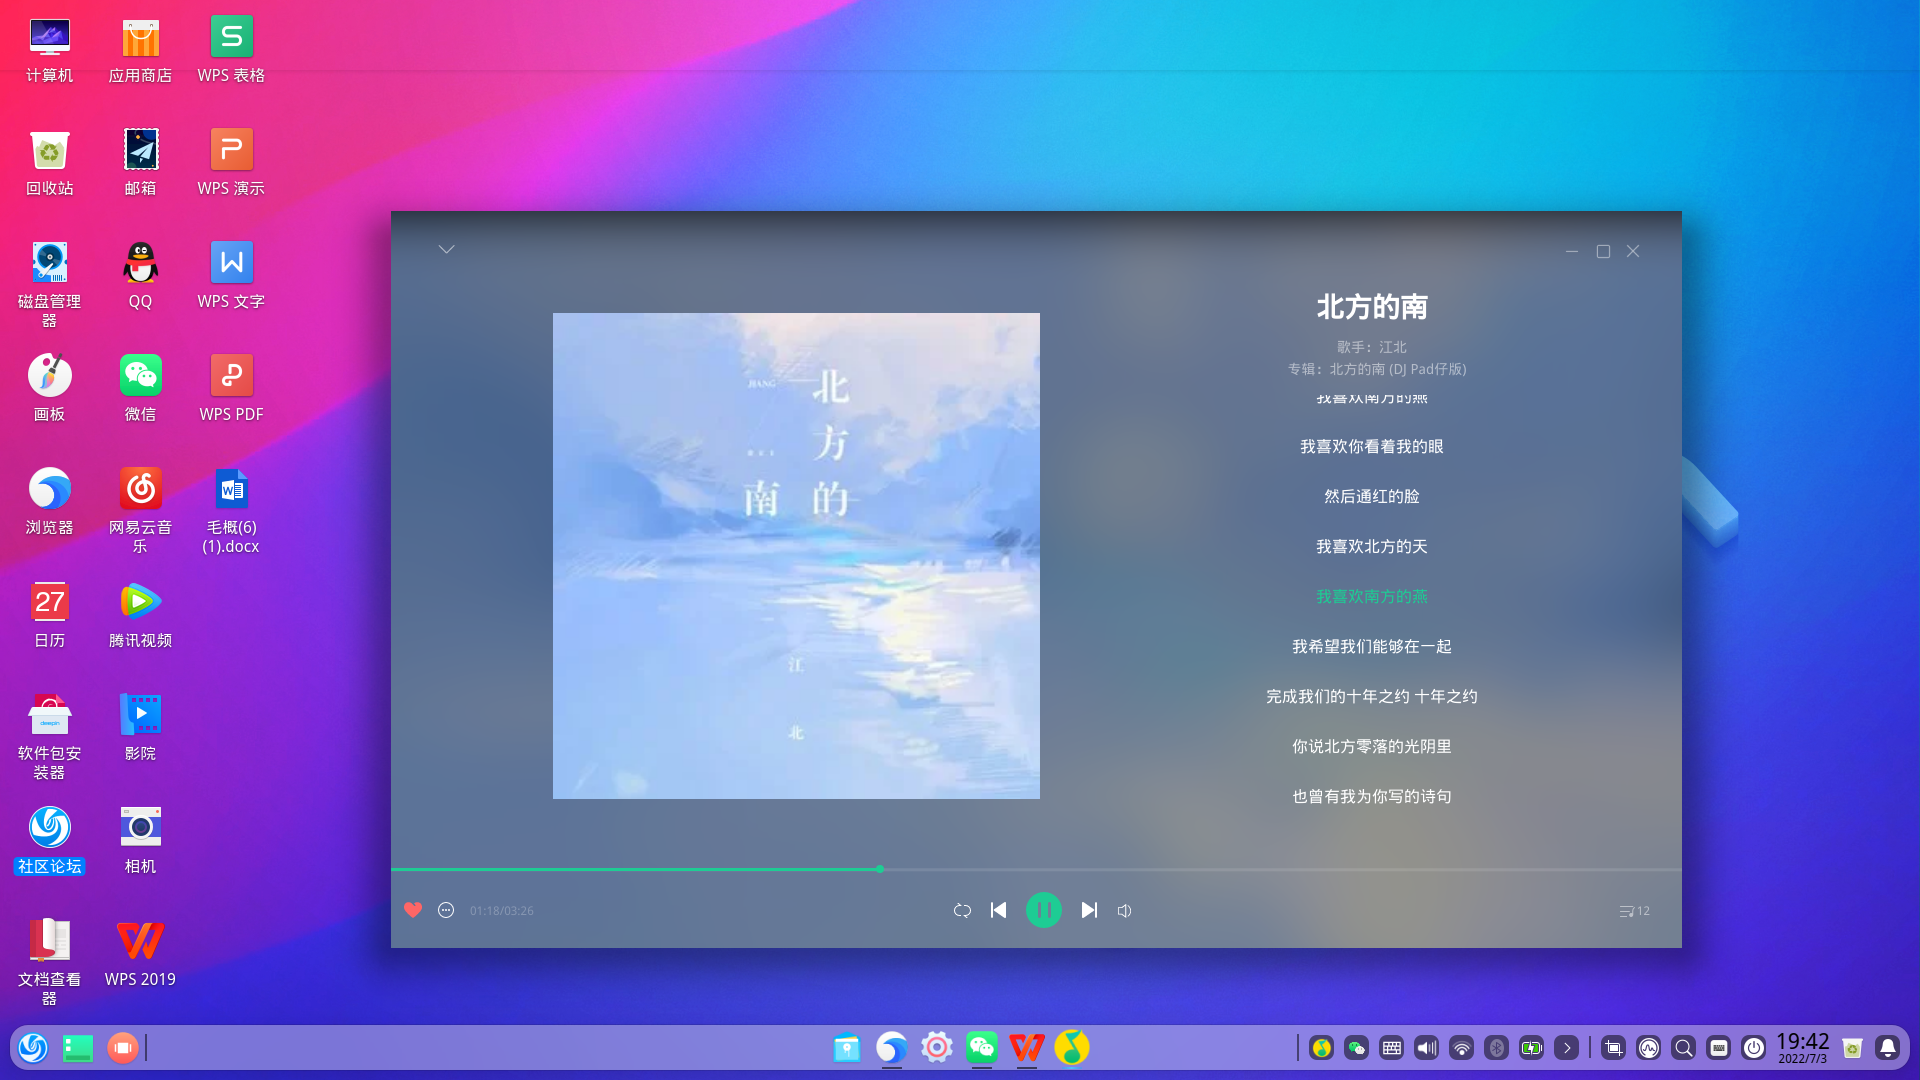Pause the currently playing song
1920x1080 pixels.
click(1043, 910)
